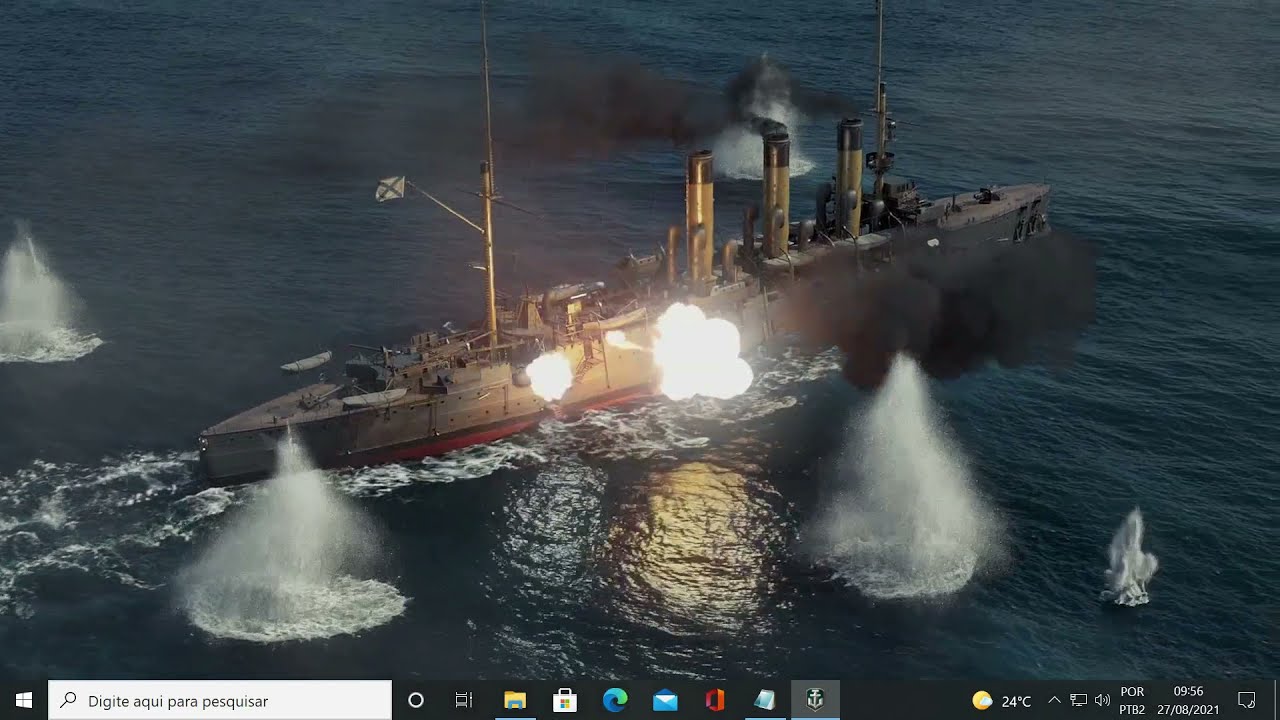Screen dimensions: 1280x720
Task: Launch Microsoft Store from the taskbar
Action: [x=565, y=700]
